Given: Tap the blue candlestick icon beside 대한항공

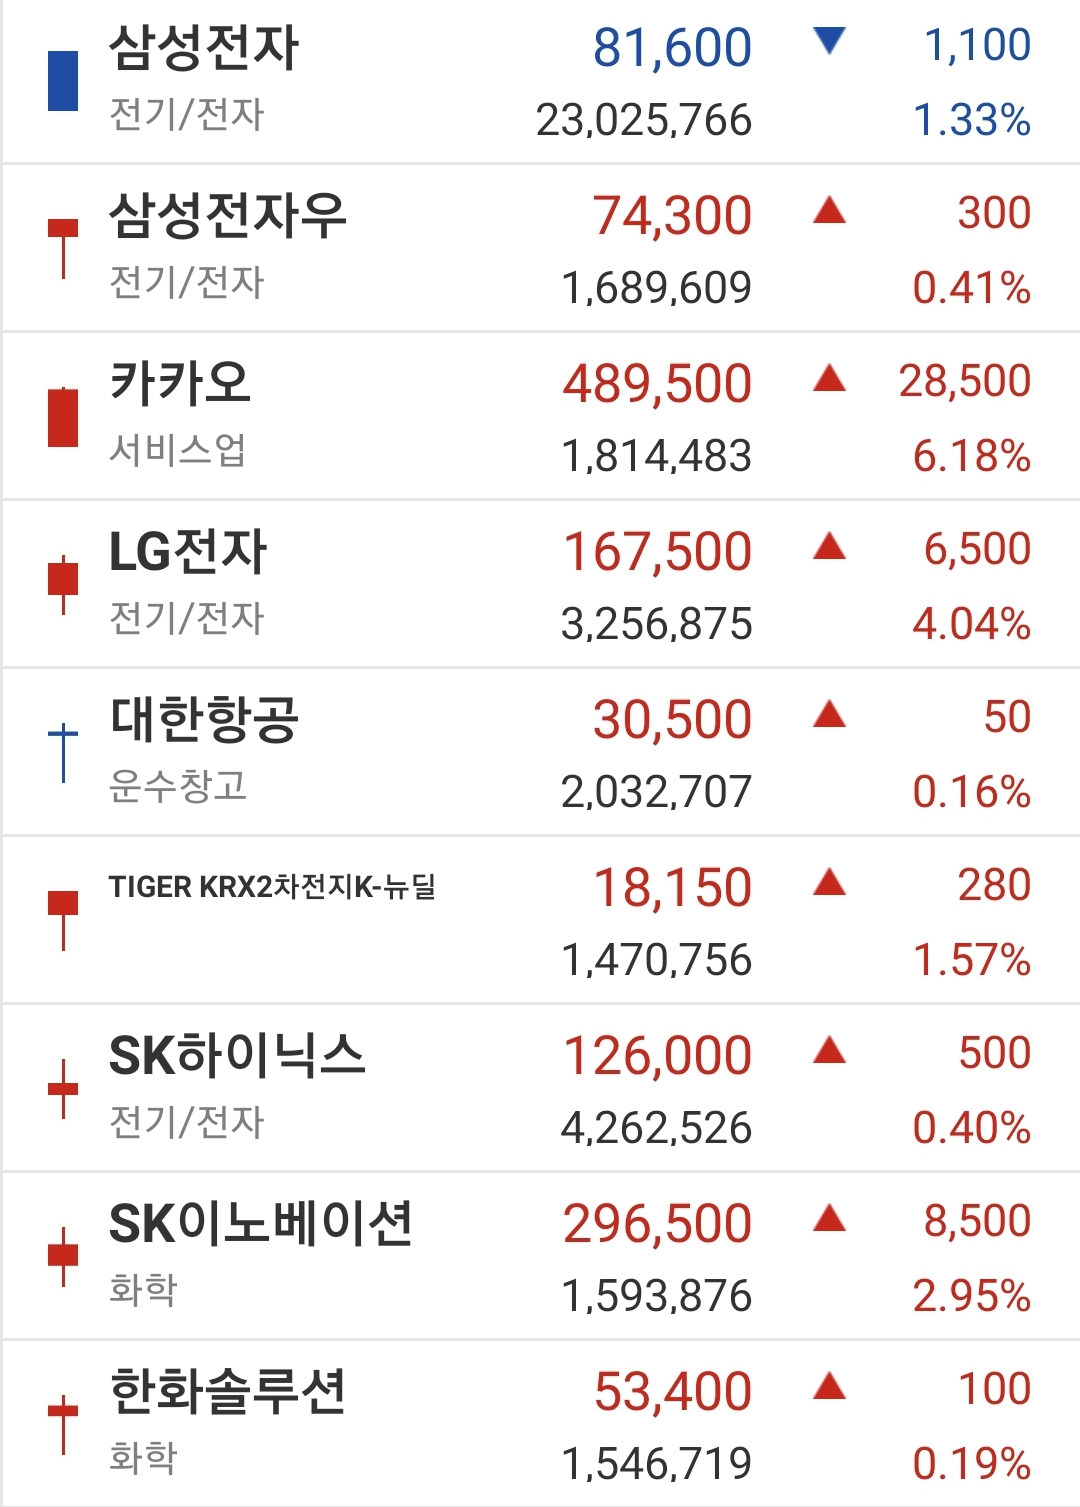Looking at the screenshot, I should (x=63, y=752).
